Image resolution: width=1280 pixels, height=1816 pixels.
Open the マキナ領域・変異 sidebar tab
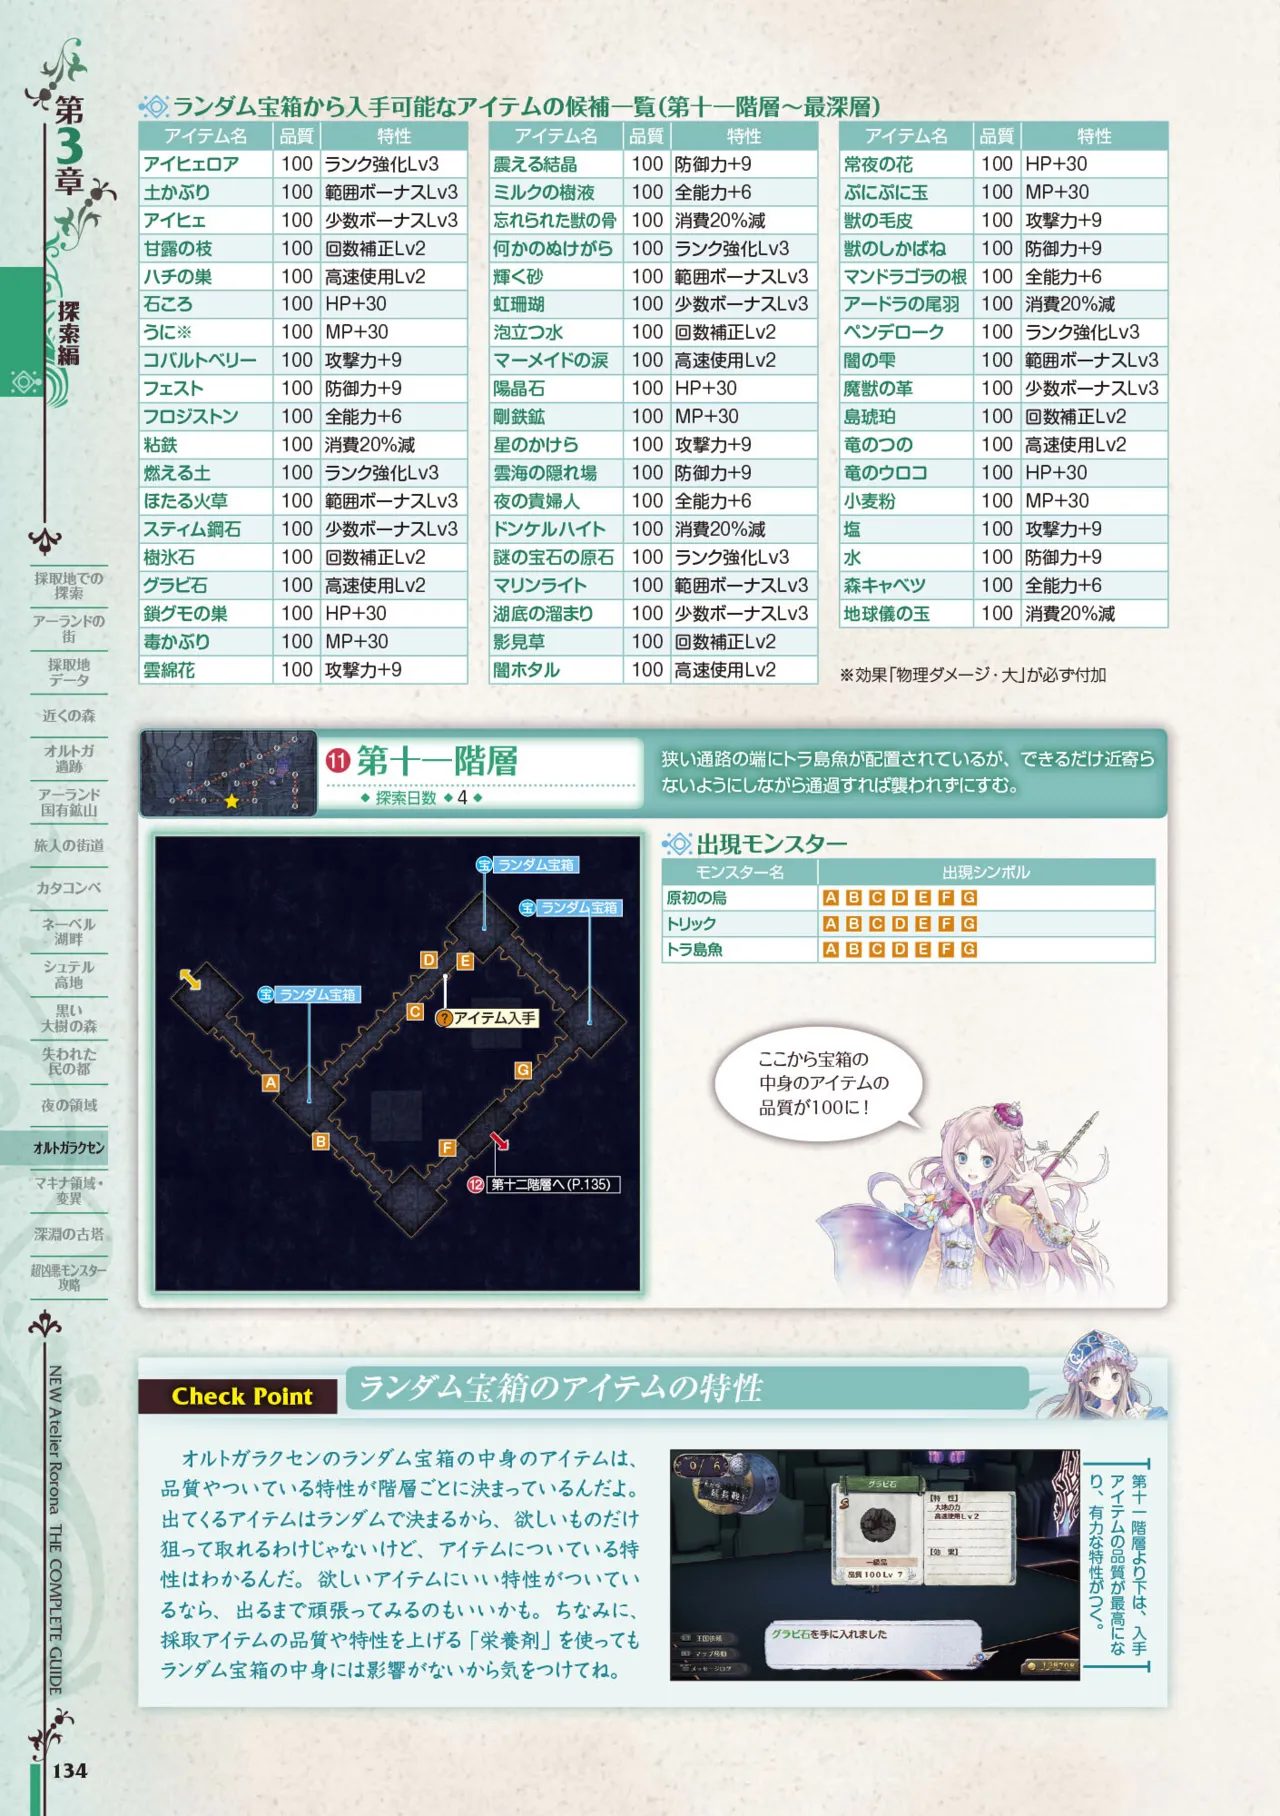tap(68, 1190)
